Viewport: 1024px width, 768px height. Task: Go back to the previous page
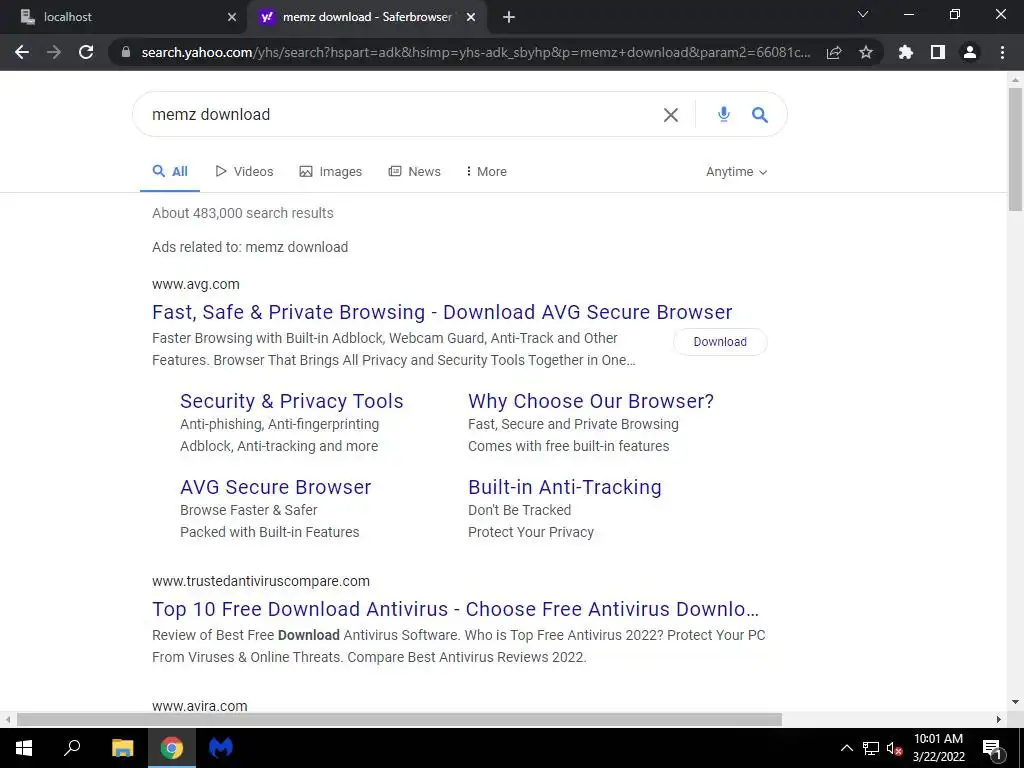(22, 52)
